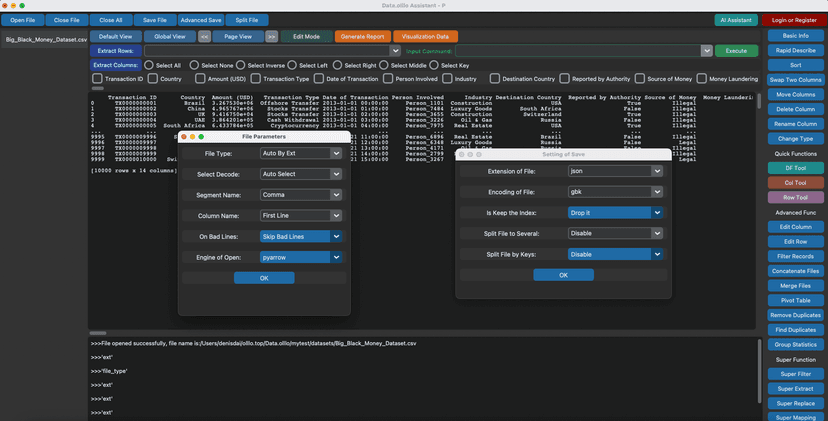Click the Extract Rows input field

267,51
